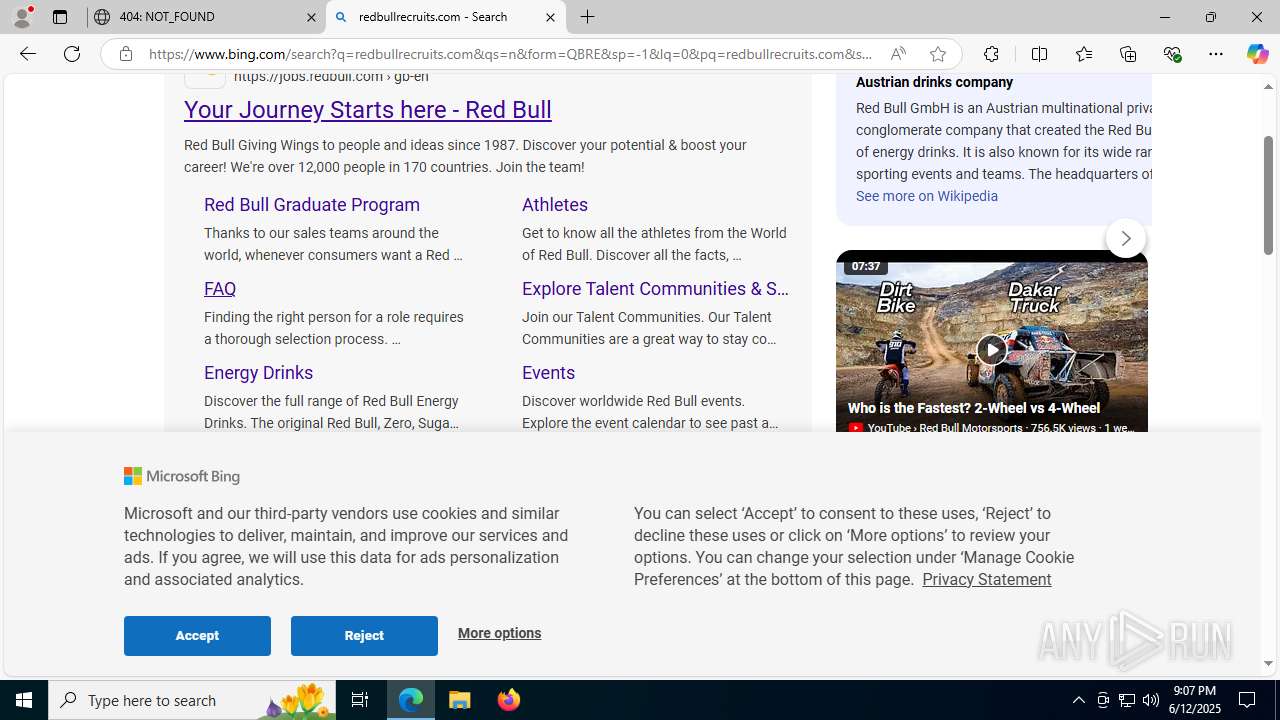
Task: Open Action Center notifications icon
Action: (1248, 700)
